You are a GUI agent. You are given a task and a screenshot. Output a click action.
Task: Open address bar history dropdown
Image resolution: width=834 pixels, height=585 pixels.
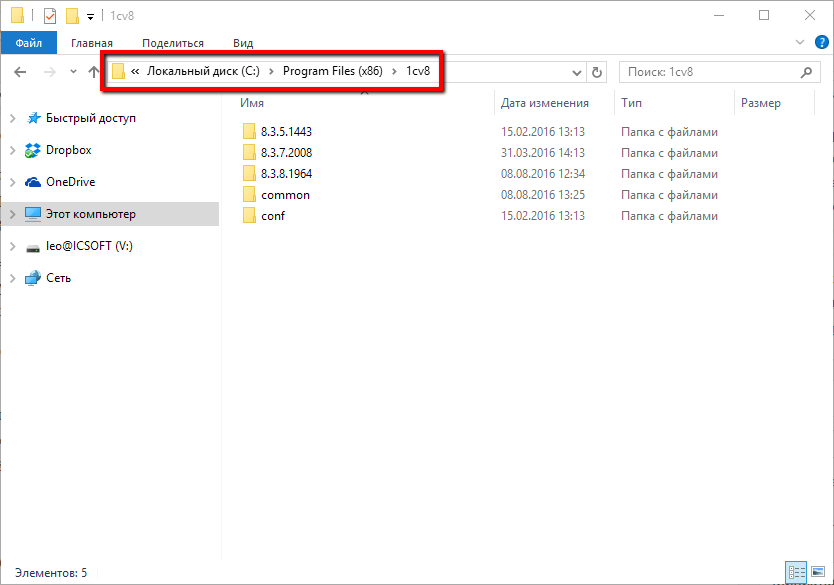tap(577, 72)
